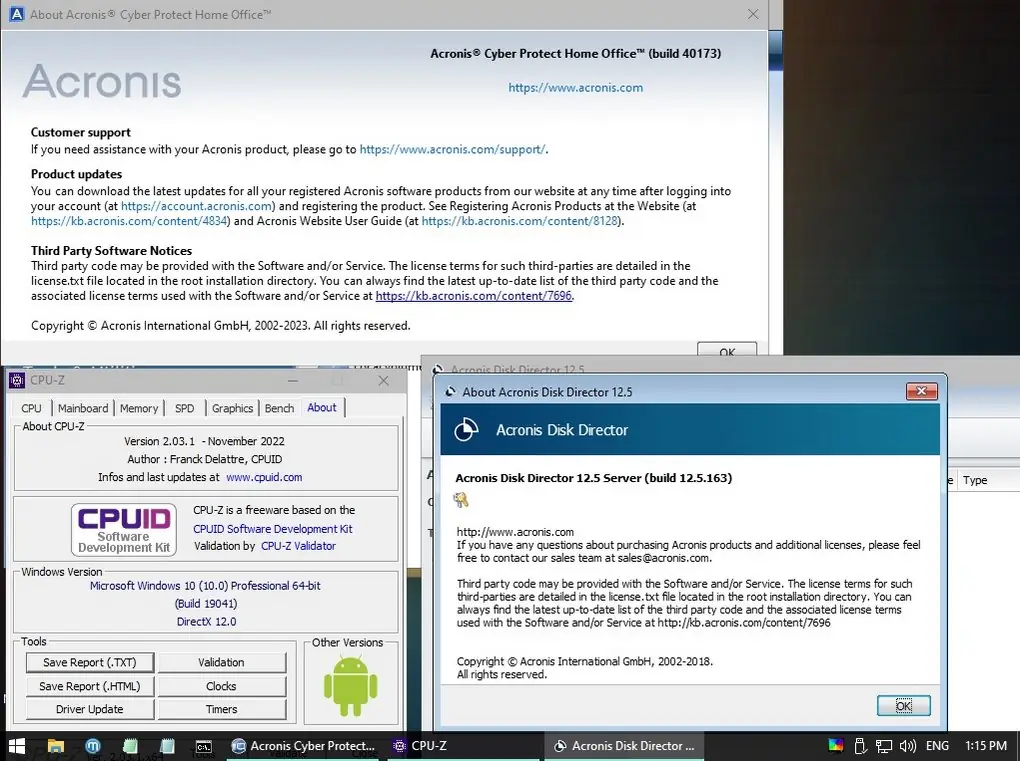Open the CPU-Z Validator link
Image resolution: width=1020 pixels, height=761 pixels.
click(x=299, y=546)
